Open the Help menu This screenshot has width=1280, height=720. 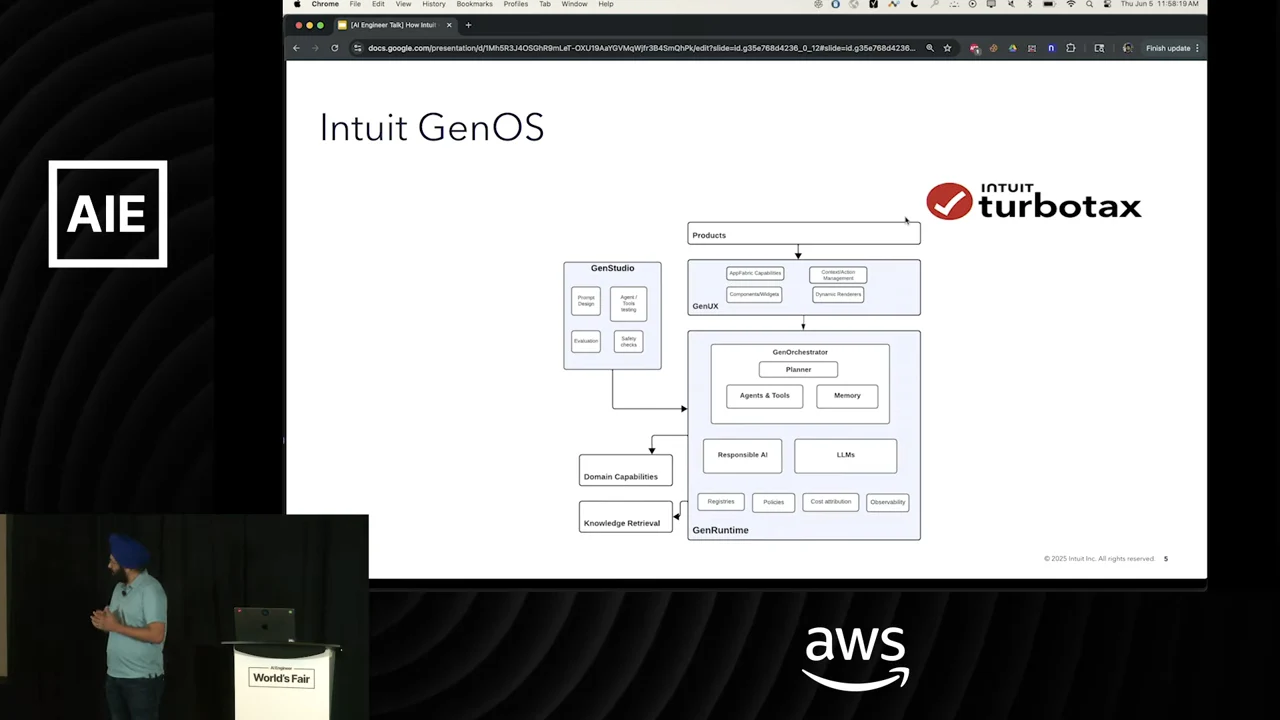click(x=606, y=4)
